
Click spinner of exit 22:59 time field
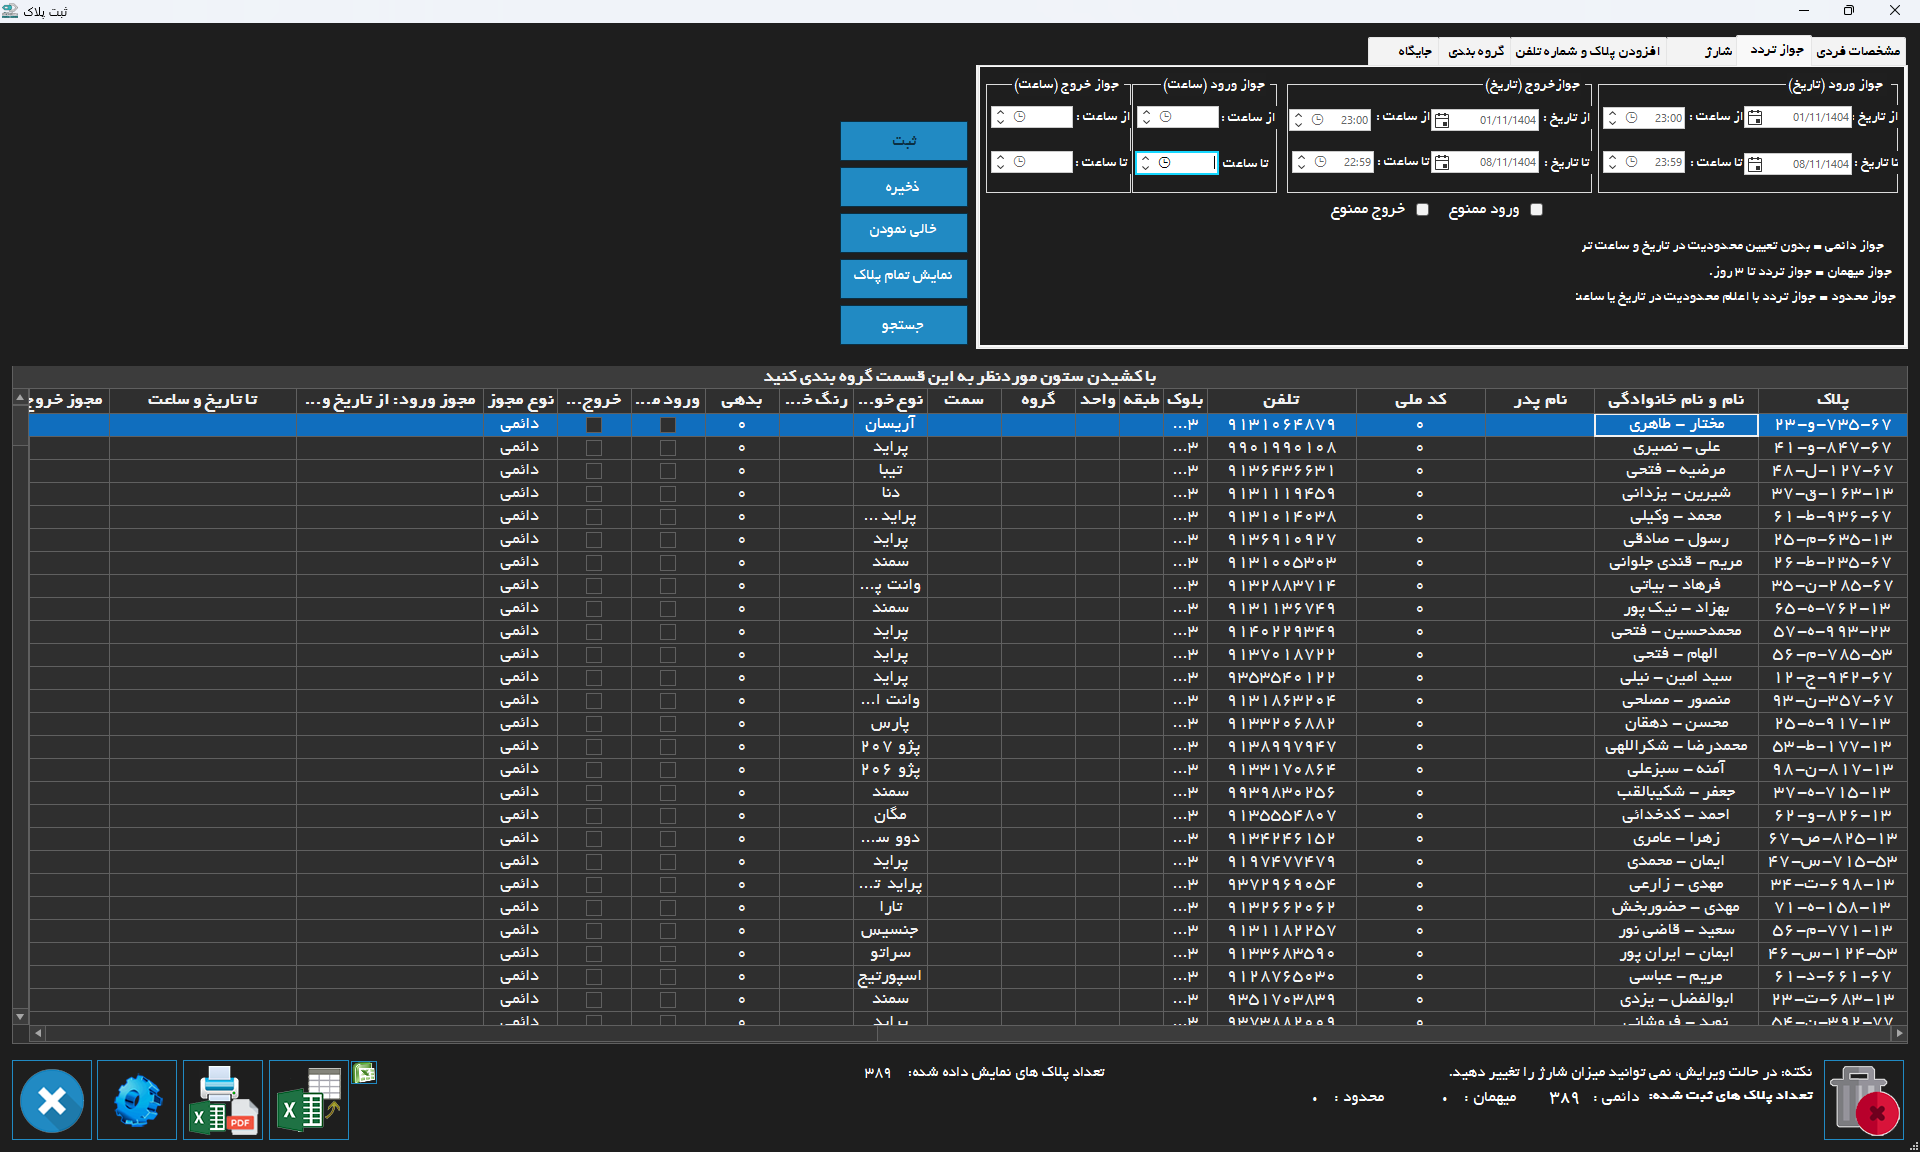pos(1300,162)
